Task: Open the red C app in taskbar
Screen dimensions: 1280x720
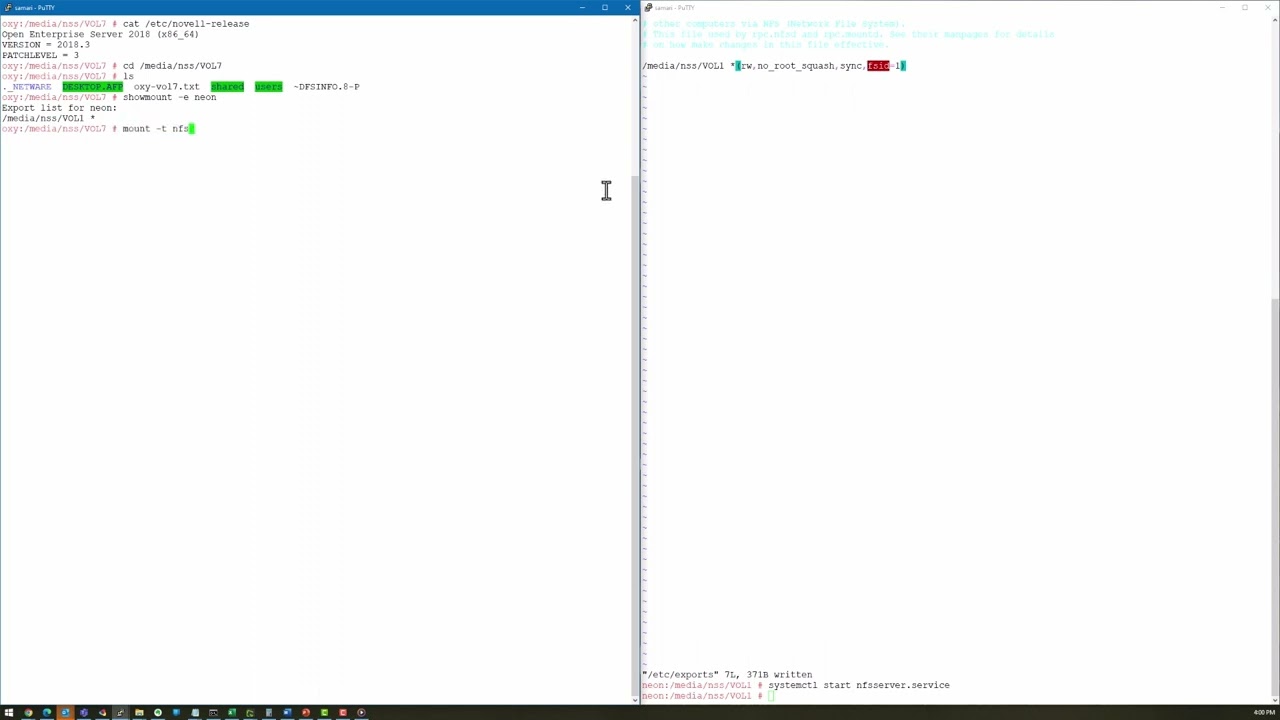Action: pyautogui.click(x=342, y=713)
